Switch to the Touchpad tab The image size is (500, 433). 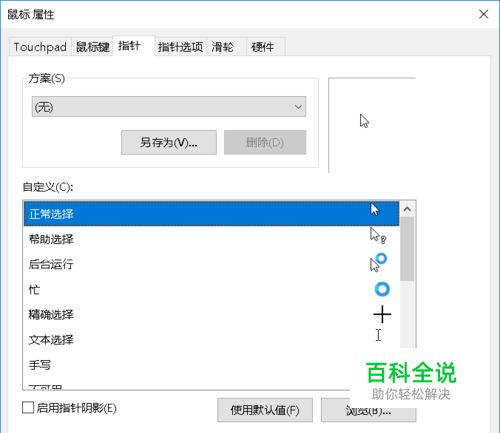[40, 47]
